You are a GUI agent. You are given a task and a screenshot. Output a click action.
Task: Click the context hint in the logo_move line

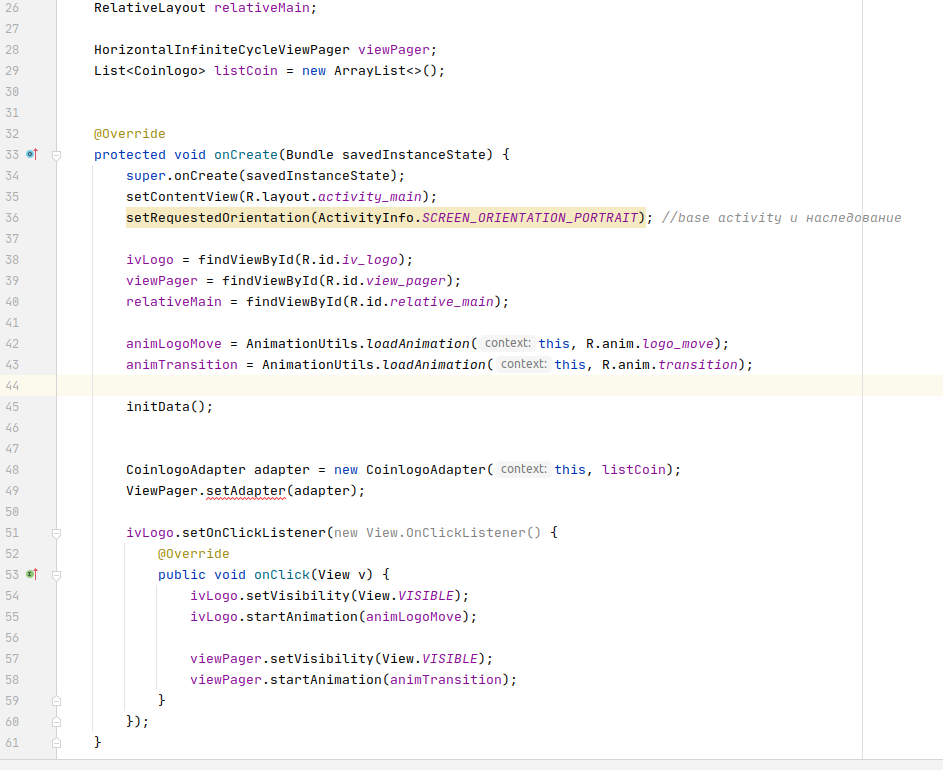508,343
